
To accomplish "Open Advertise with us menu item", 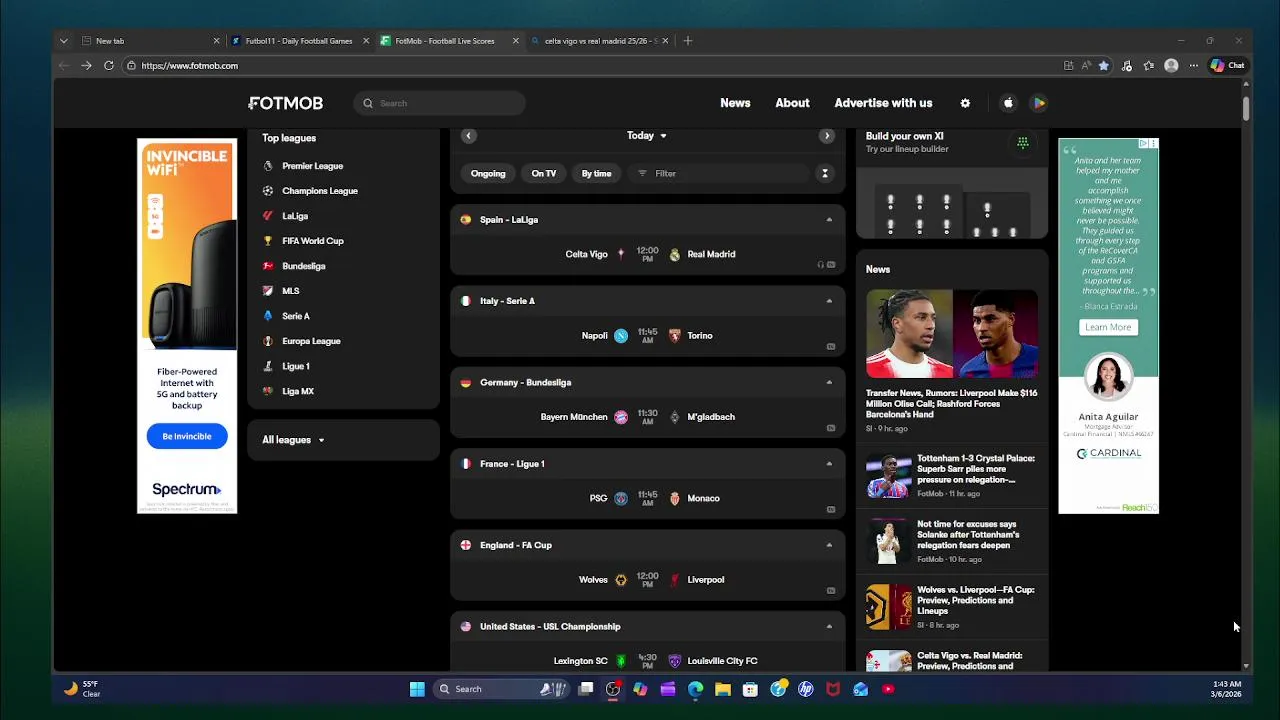I will pyautogui.click(x=883, y=103).
